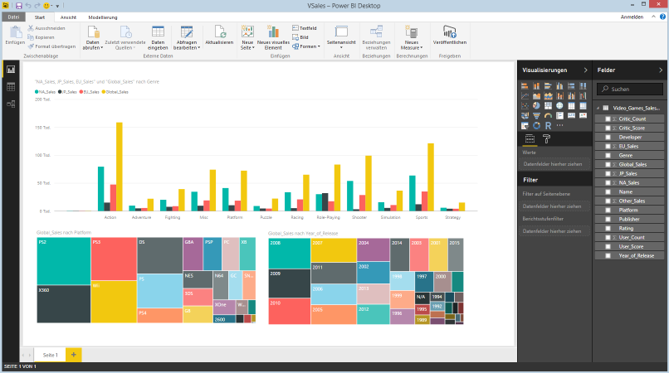This screenshot has height=373, width=669.
Task: Switch to Relationships view in left sidebar
Action: click(x=11, y=104)
